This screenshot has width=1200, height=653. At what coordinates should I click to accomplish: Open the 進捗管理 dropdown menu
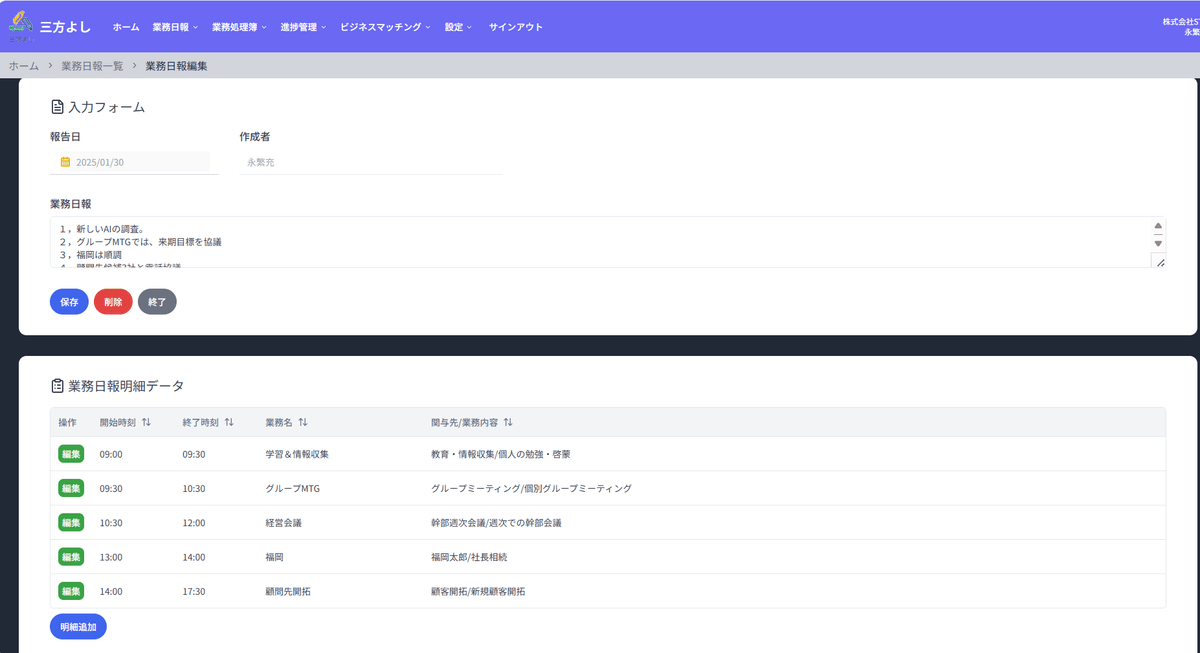click(303, 27)
